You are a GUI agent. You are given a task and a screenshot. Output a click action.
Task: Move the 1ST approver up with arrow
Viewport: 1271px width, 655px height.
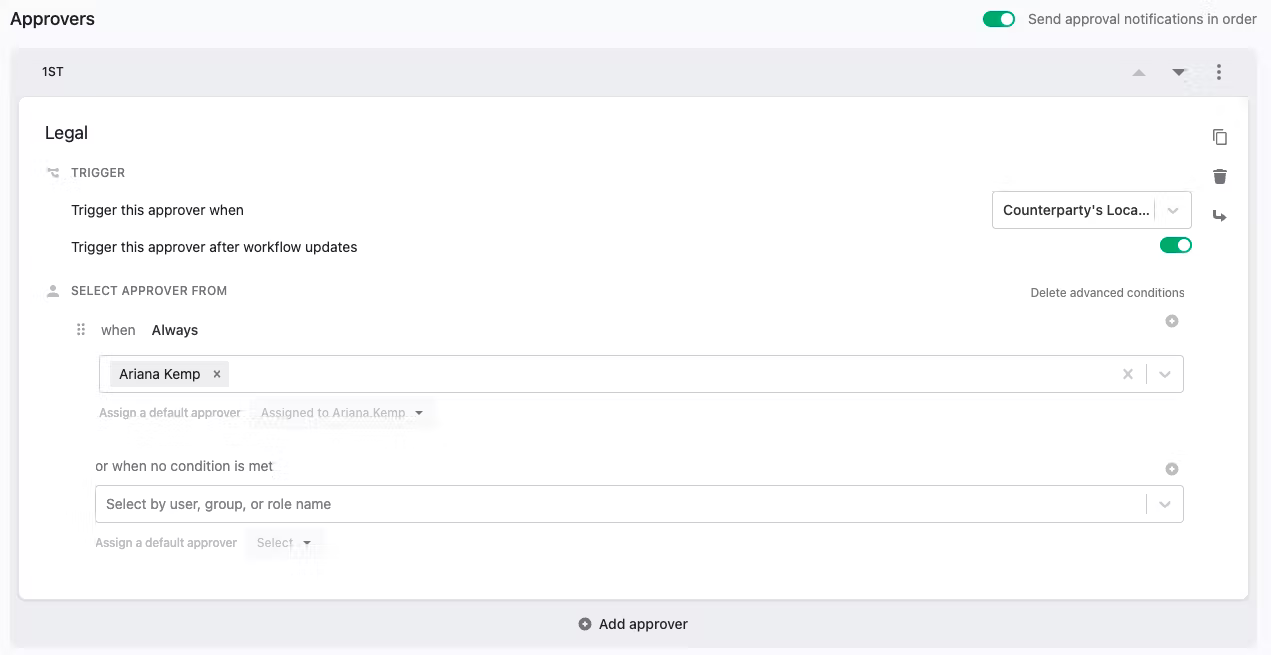click(1139, 72)
